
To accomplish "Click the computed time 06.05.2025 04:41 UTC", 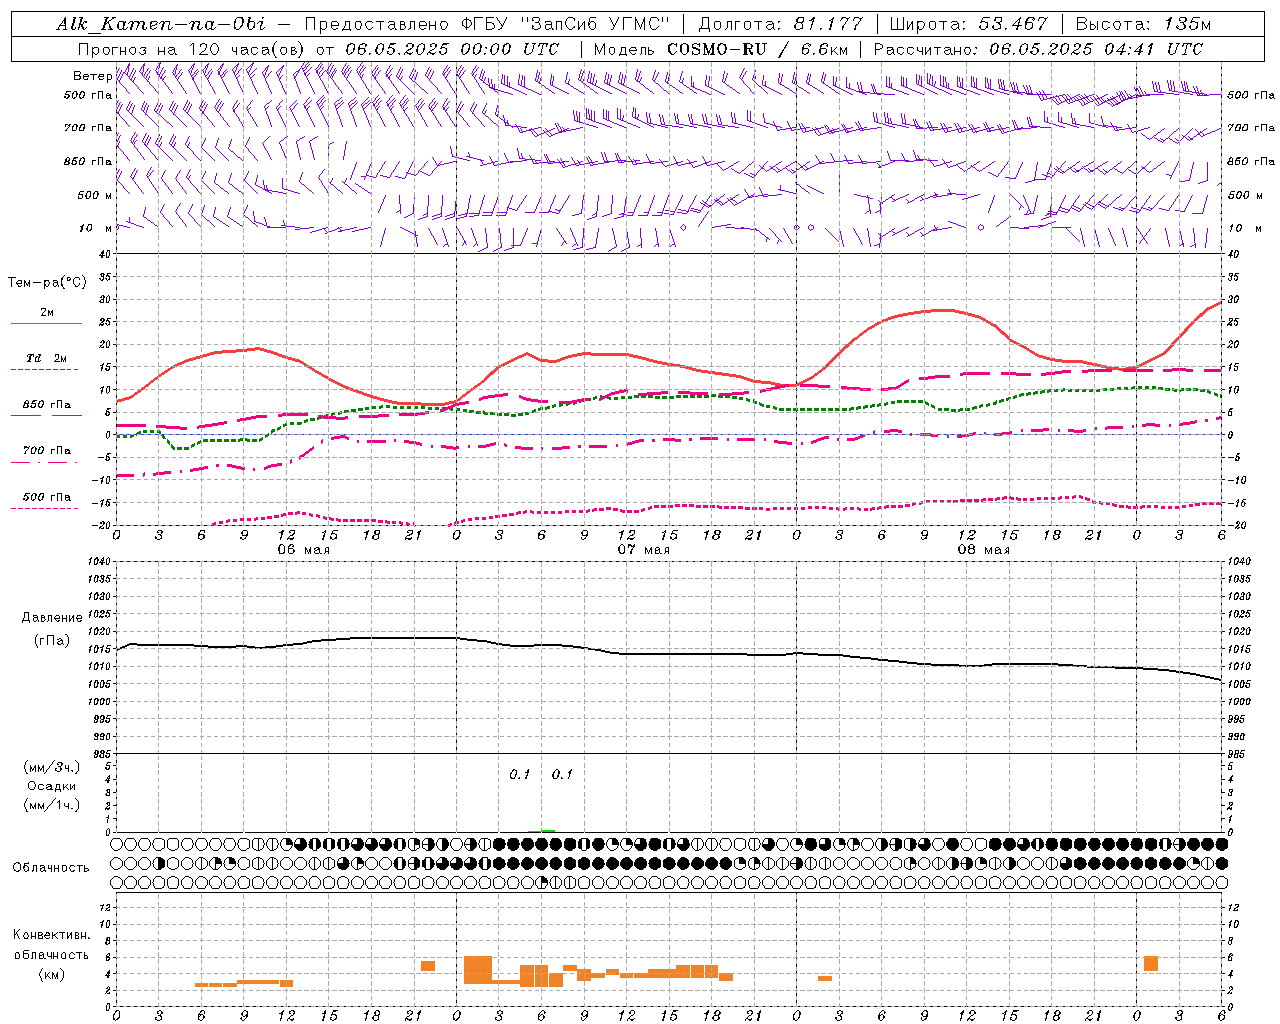I will pos(1096,49).
